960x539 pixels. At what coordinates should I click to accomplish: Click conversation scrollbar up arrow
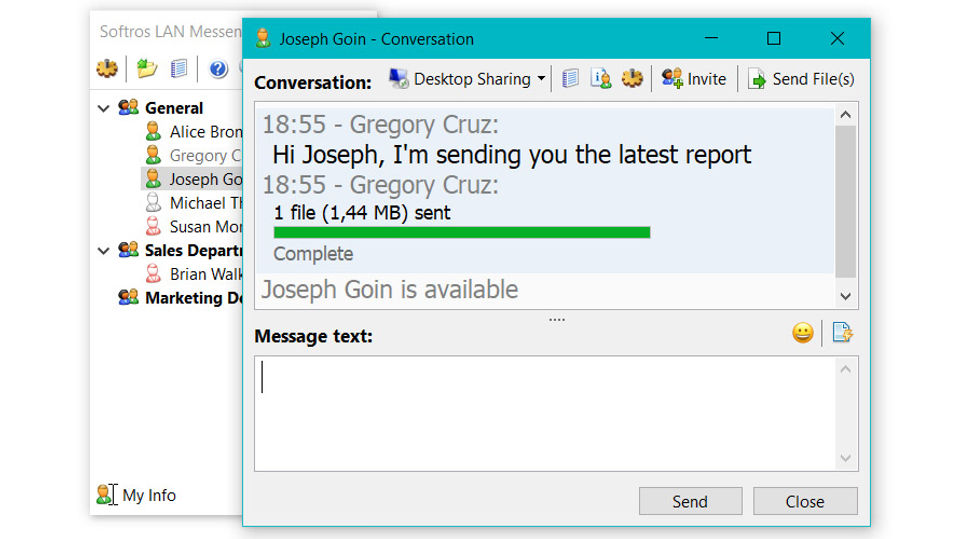tap(846, 115)
